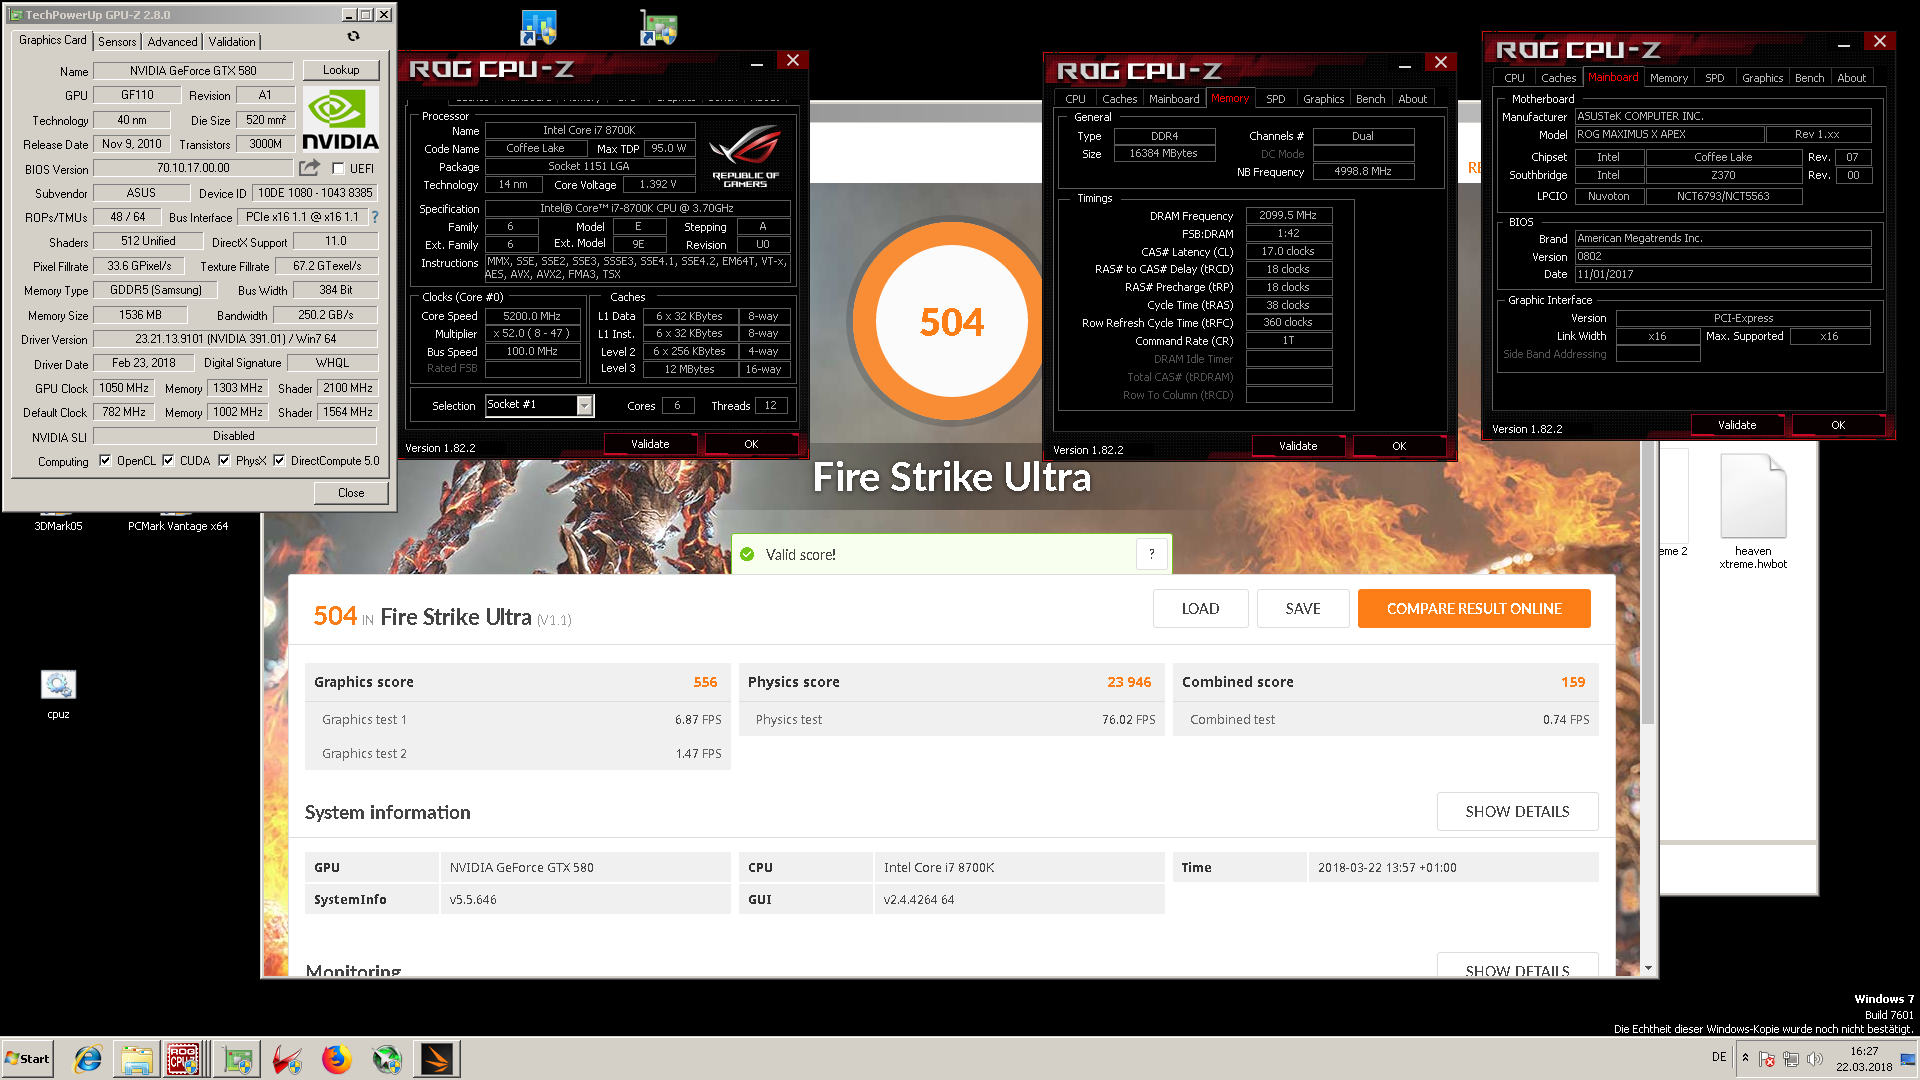
Task: Click SHOW DETAILS beside System information
Action: [x=1517, y=812]
